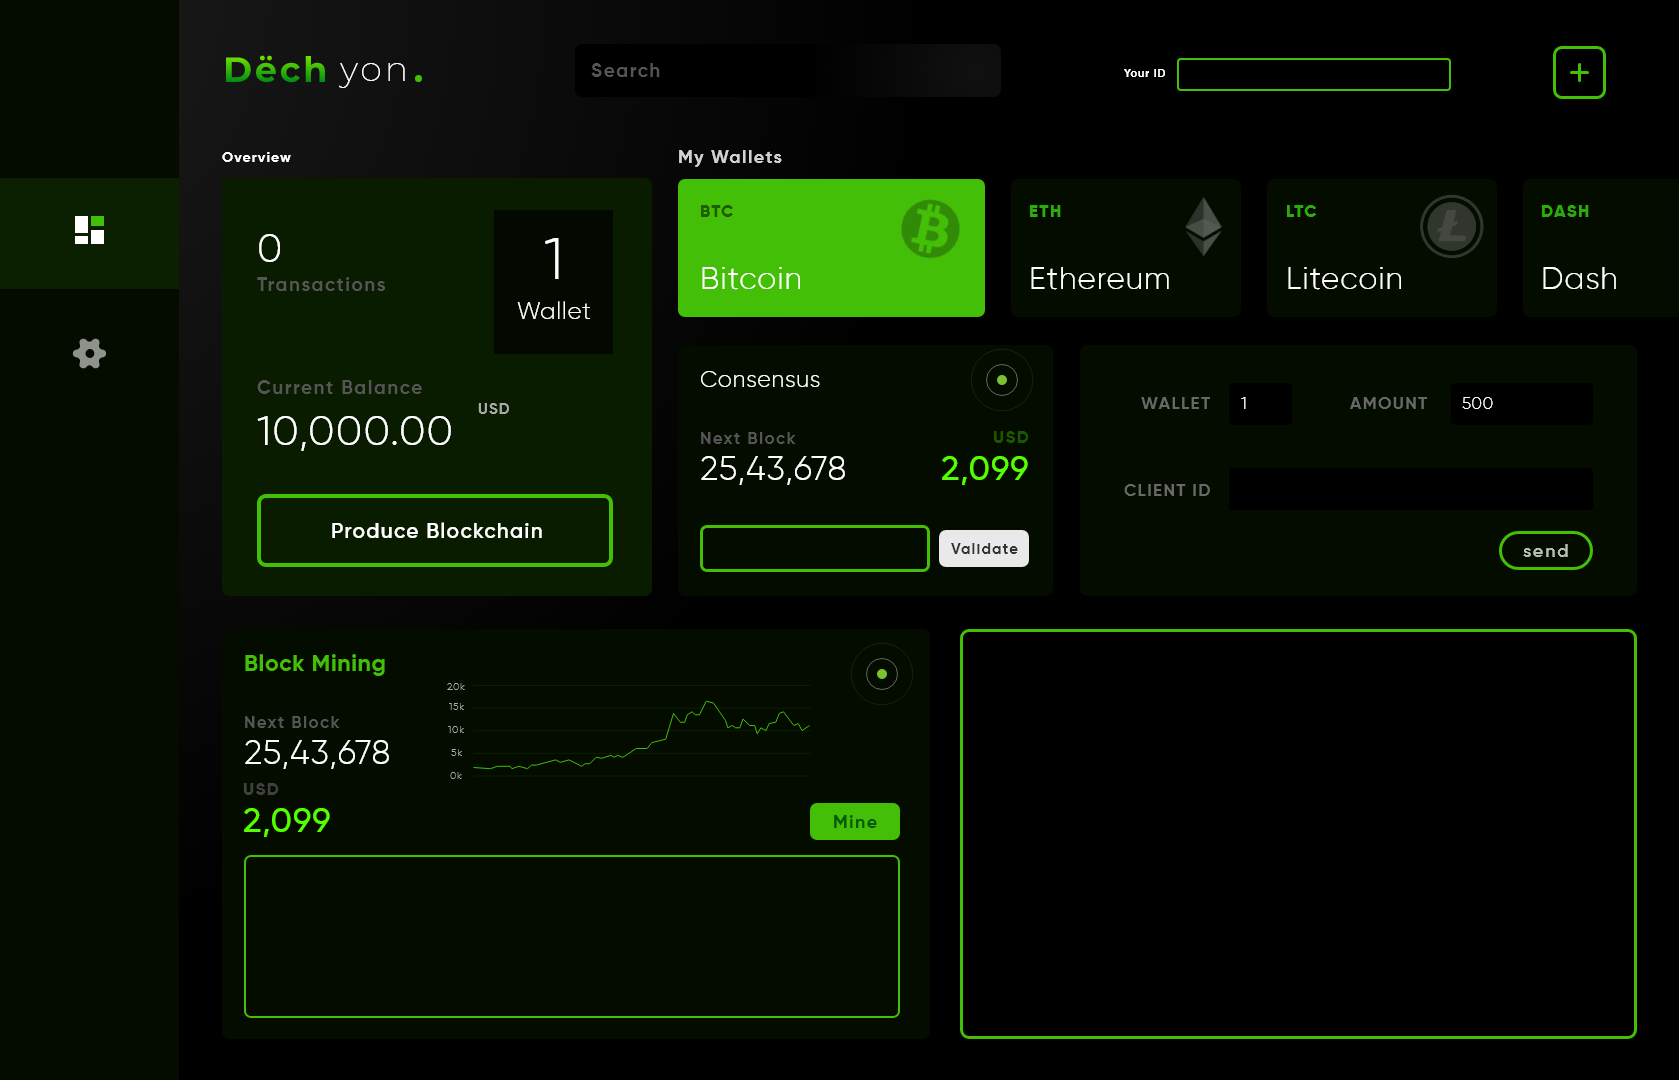Click the Bitcoin logo on the BTC card
Image resolution: width=1679 pixels, height=1080 pixels.
(930, 229)
